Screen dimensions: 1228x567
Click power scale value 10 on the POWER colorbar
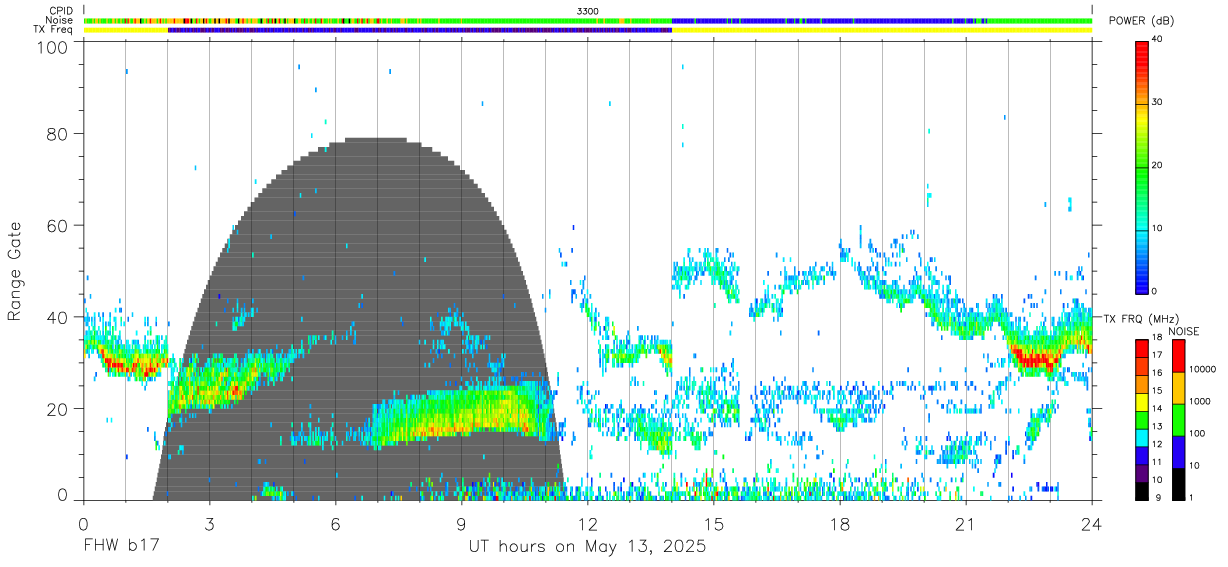tap(1158, 229)
